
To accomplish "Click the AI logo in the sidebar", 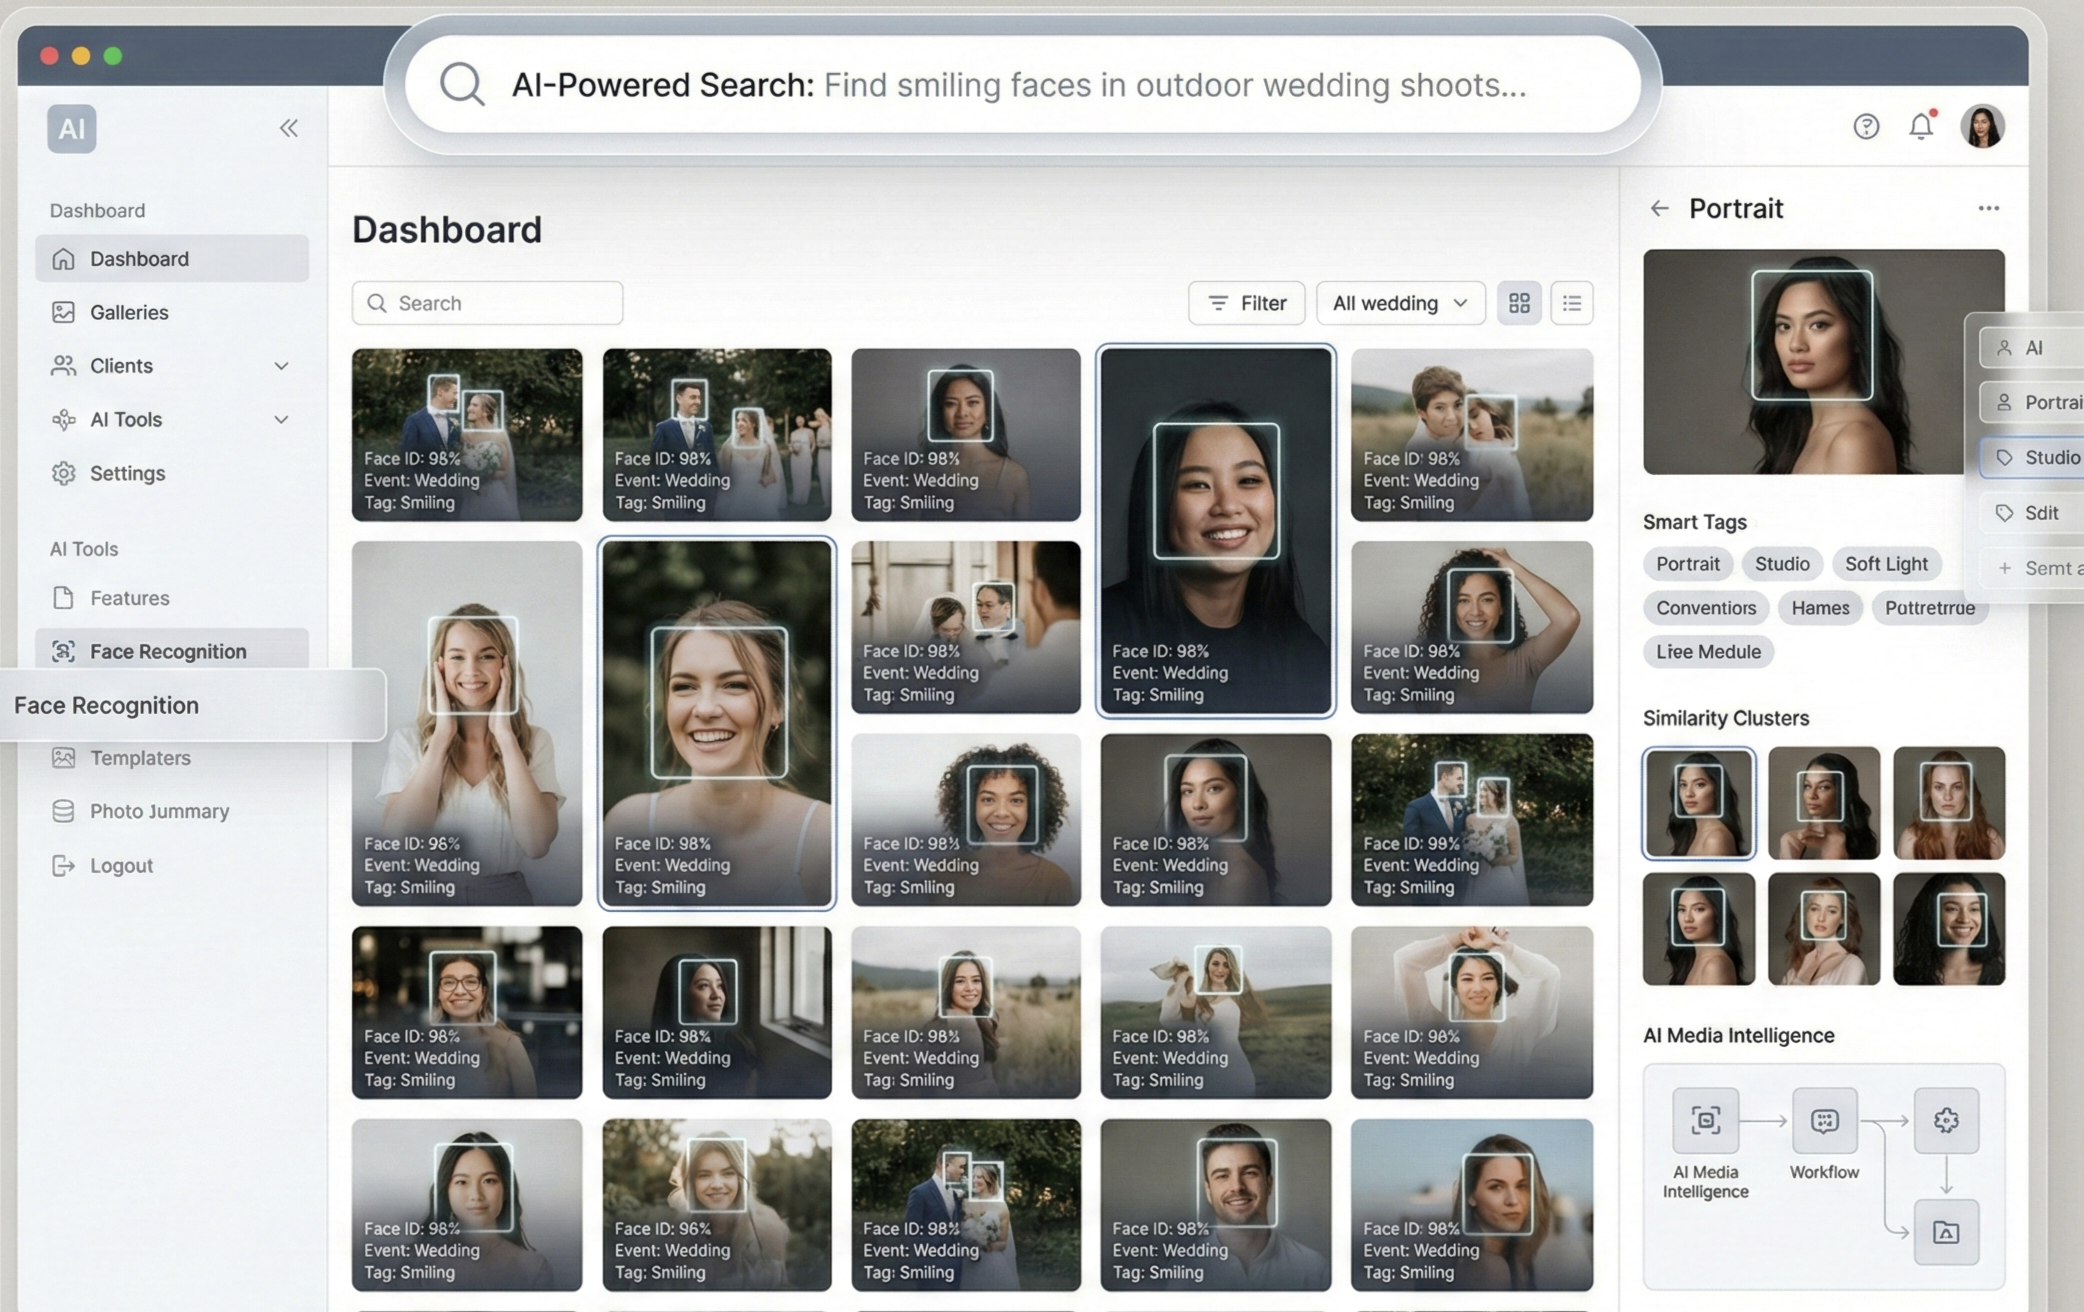I will [x=71, y=128].
